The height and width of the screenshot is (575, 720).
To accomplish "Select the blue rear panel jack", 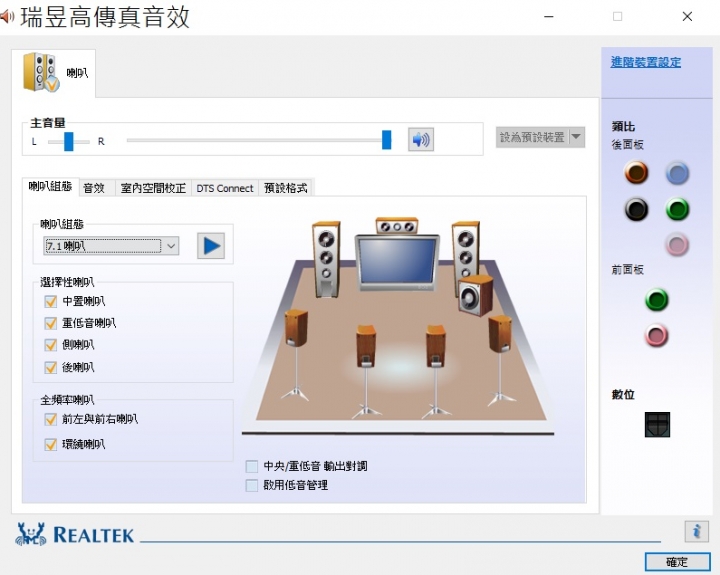I will click(677, 173).
